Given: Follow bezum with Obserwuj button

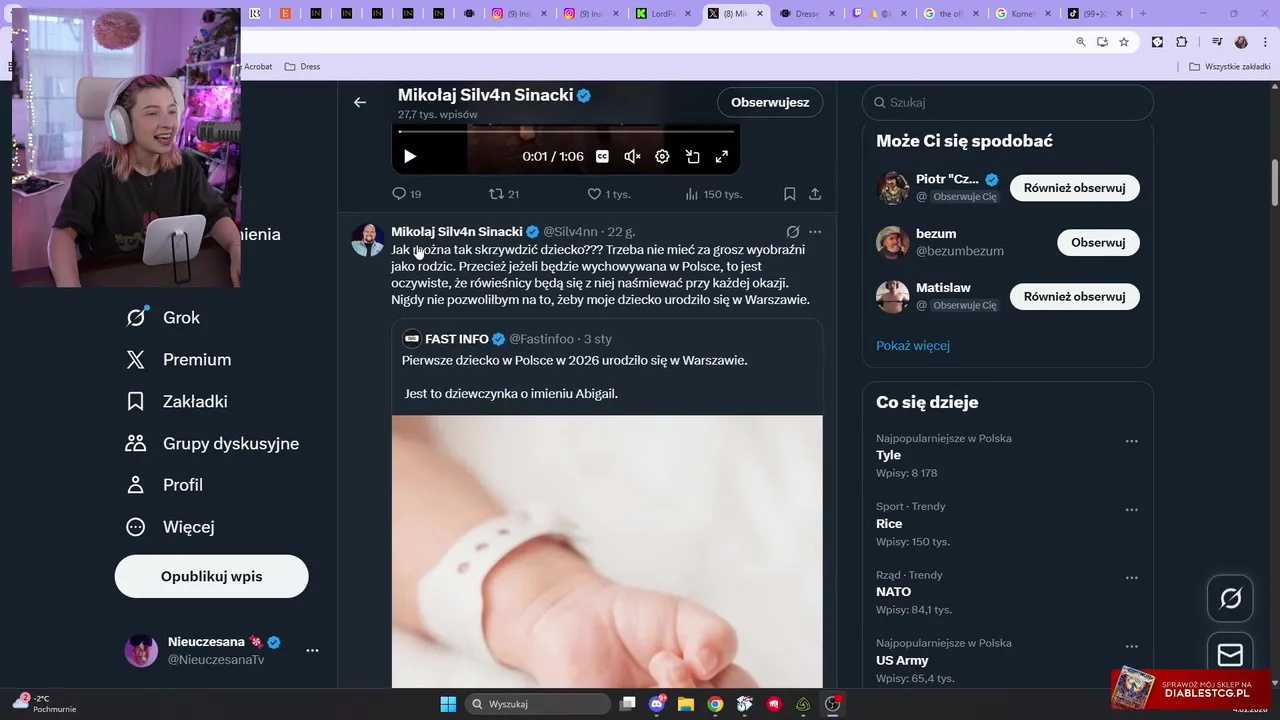Looking at the screenshot, I should (1098, 242).
